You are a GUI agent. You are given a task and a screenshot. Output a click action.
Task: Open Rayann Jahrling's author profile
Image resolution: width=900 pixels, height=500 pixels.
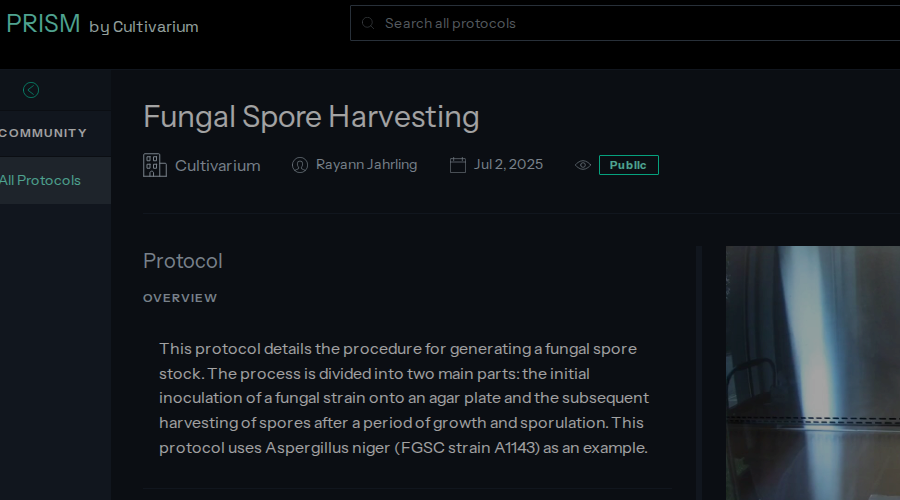click(366, 164)
